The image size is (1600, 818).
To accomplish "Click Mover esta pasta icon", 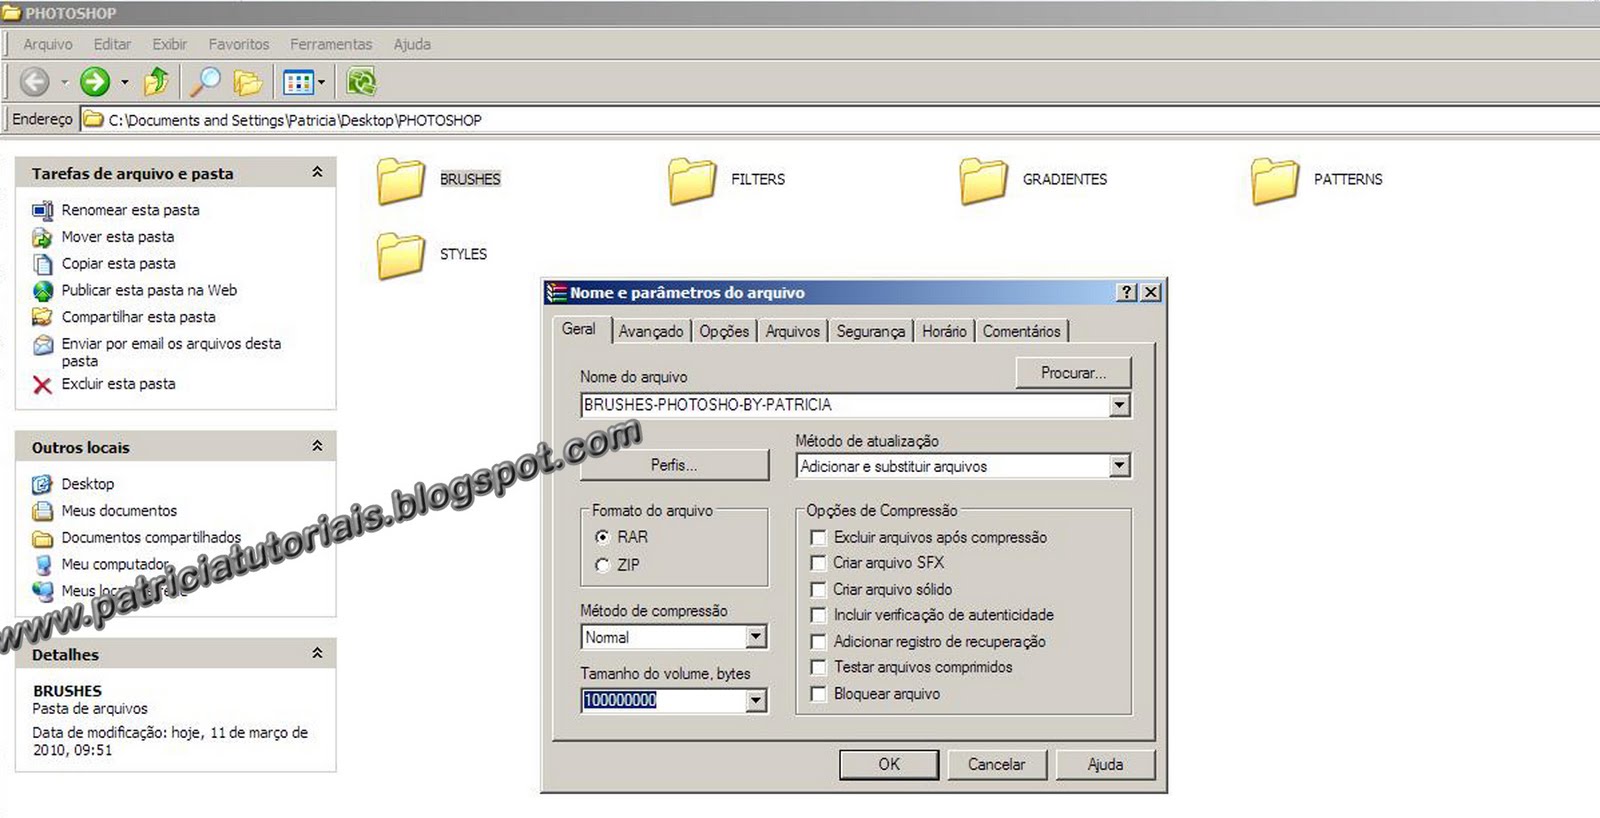I will [x=42, y=237].
